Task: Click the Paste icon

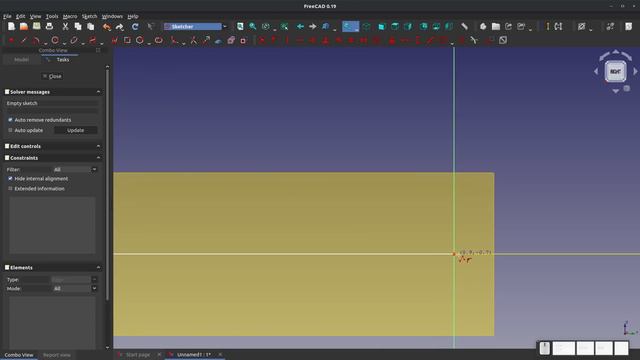Action: (91, 27)
